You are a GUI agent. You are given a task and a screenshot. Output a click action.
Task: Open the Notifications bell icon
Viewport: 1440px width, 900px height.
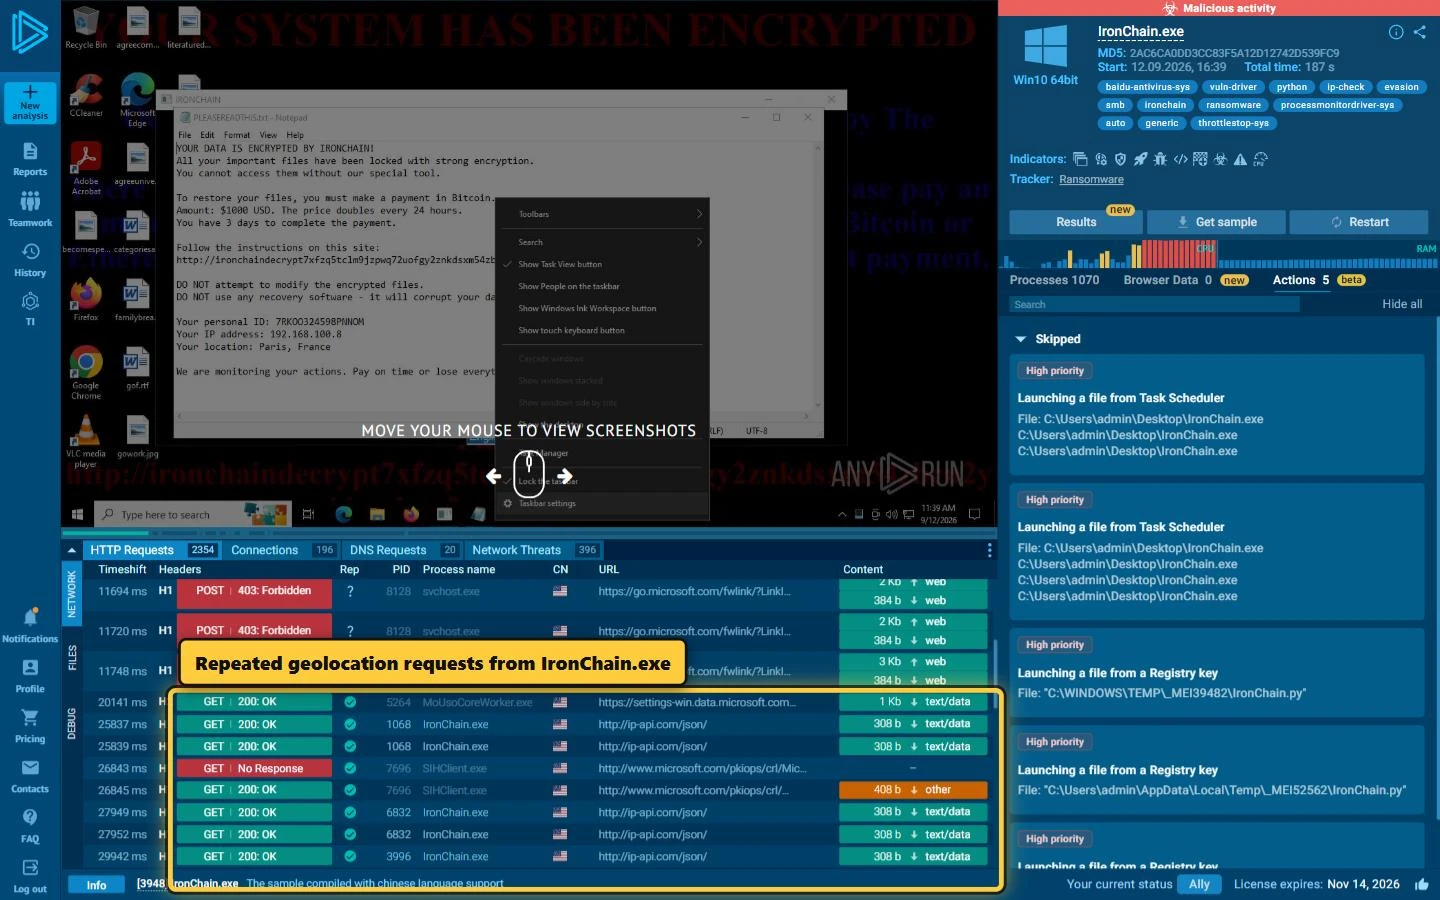[x=30, y=617]
